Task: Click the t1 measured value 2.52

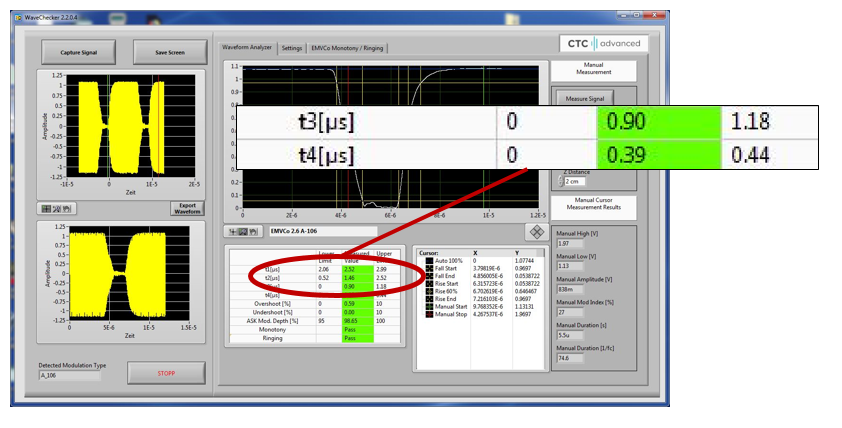Action: pos(358,269)
